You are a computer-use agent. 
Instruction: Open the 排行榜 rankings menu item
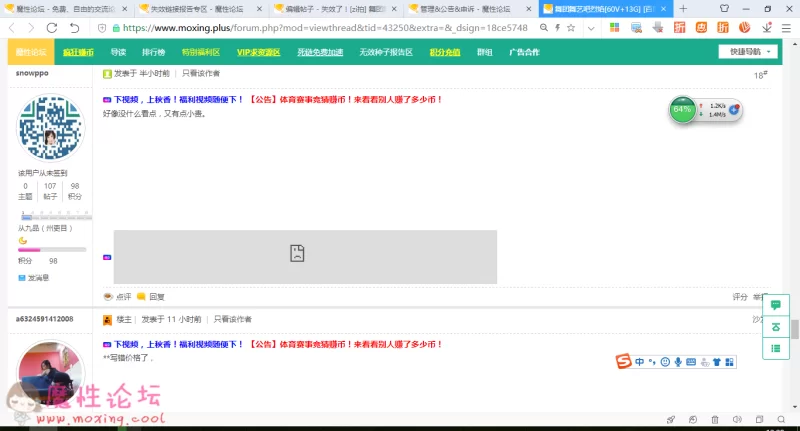pyautogui.click(x=153, y=52)
